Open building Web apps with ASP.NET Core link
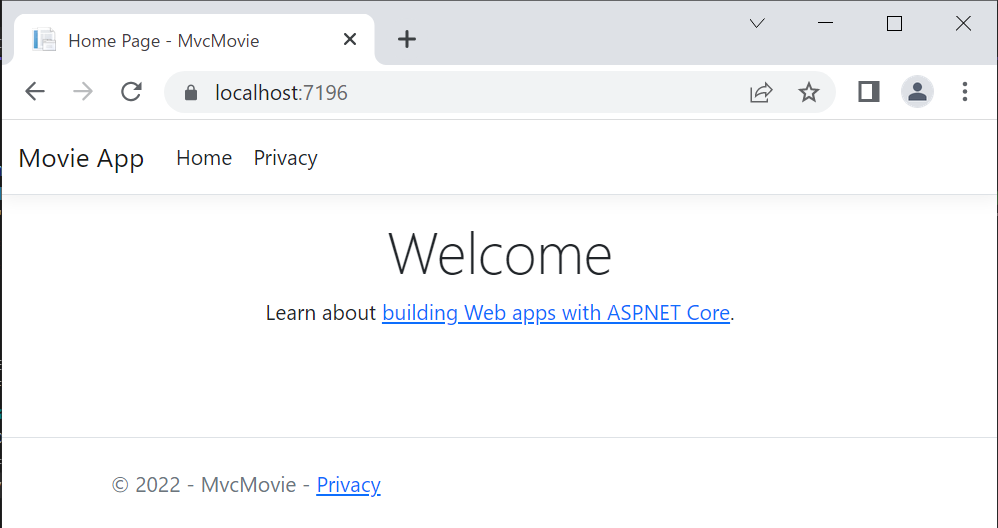This screenshot has height=528, width=998. pos(556,313)
